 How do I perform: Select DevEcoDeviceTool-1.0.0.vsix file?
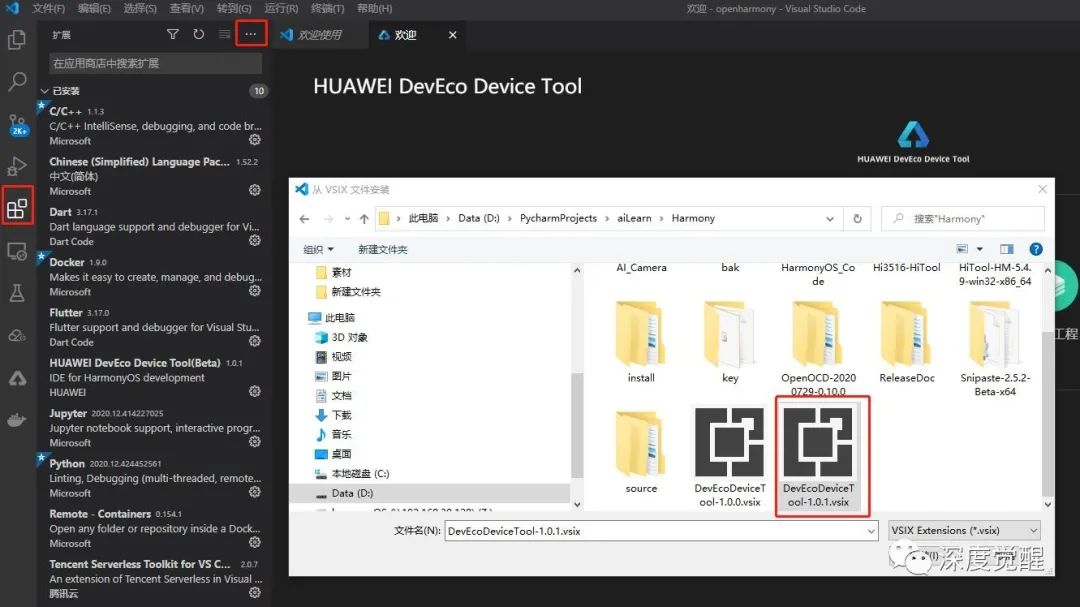tap(729, 457)
